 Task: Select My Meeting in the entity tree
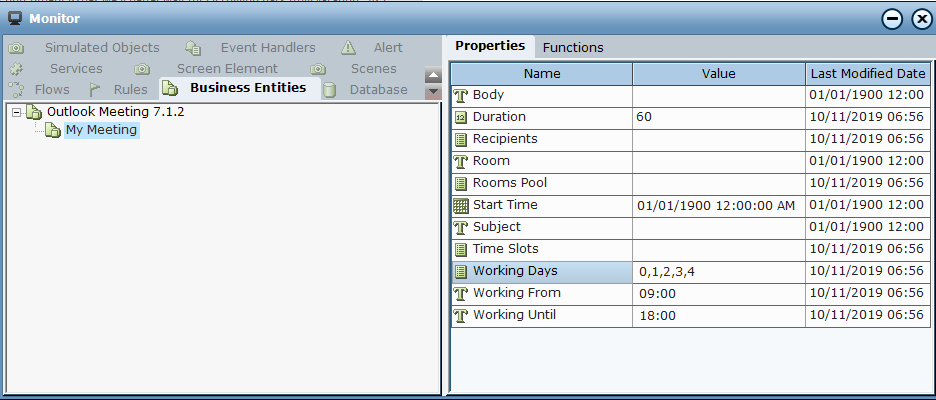[101, 130]
